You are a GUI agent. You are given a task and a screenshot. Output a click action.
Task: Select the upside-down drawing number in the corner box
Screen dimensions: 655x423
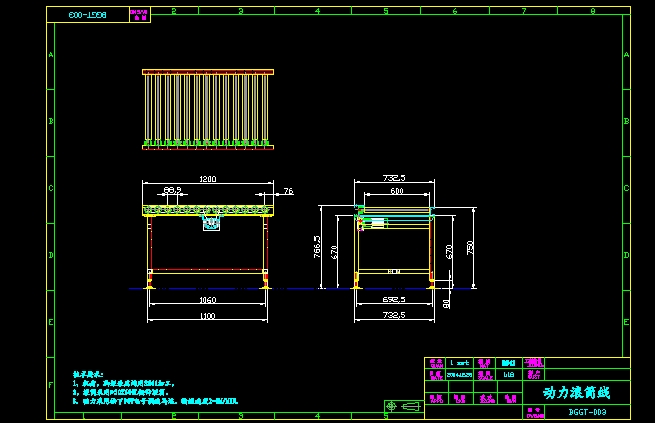[88, 15]
